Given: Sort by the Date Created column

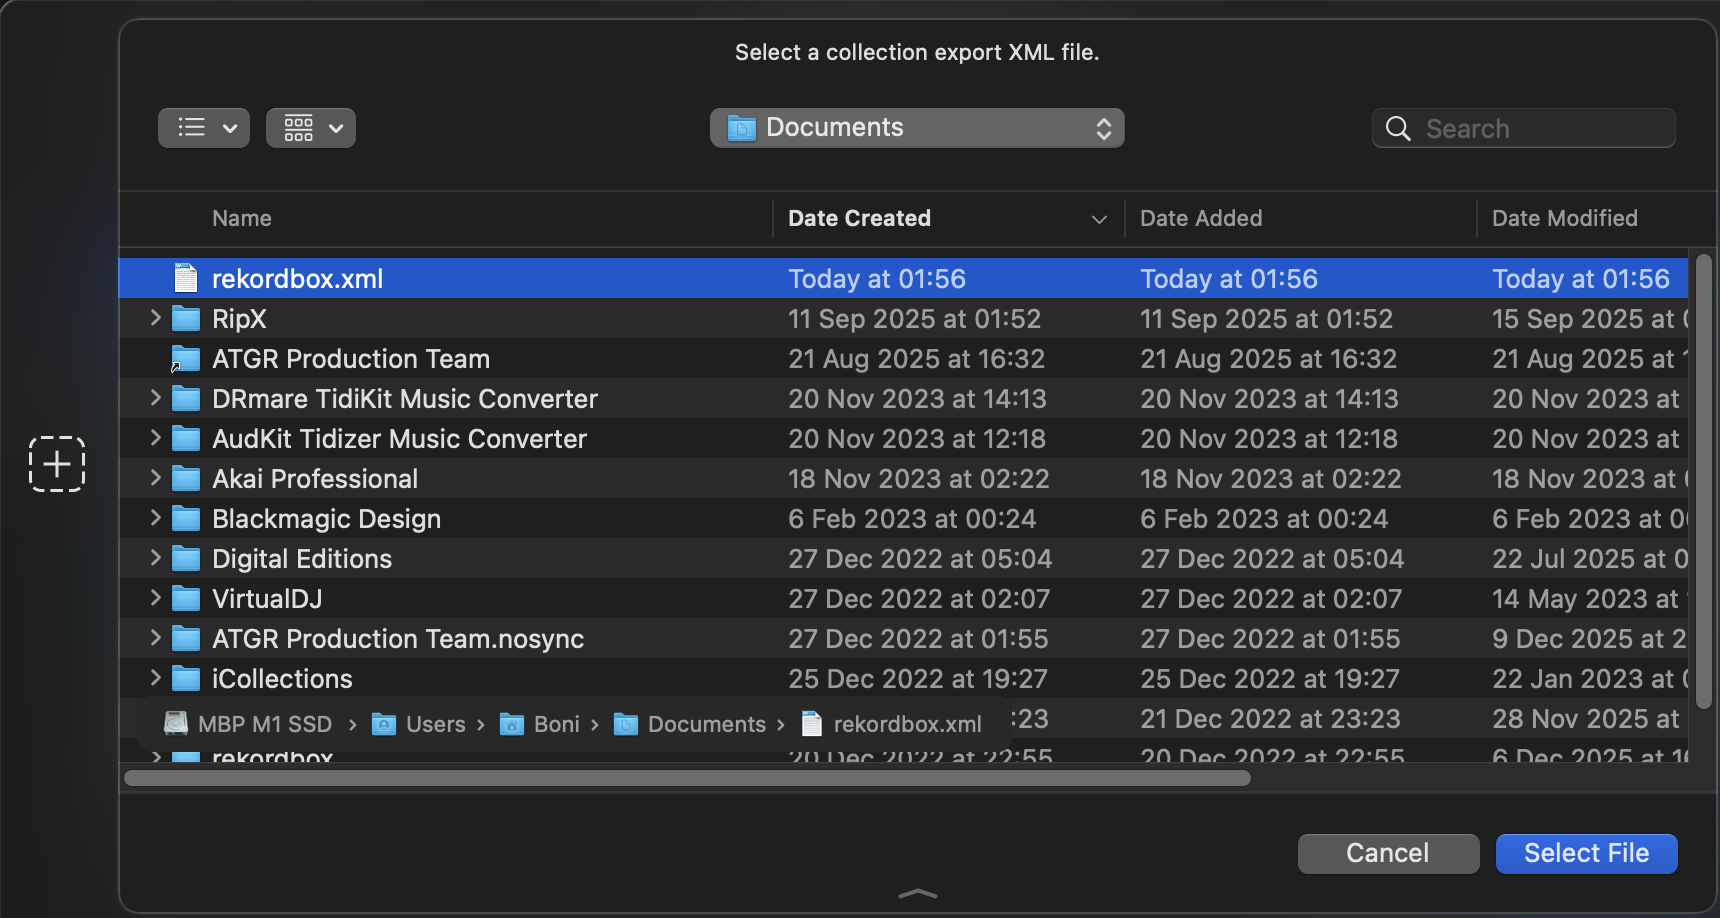Looking at the screenshot, I should pyautogui.click(x=859, y=218).
